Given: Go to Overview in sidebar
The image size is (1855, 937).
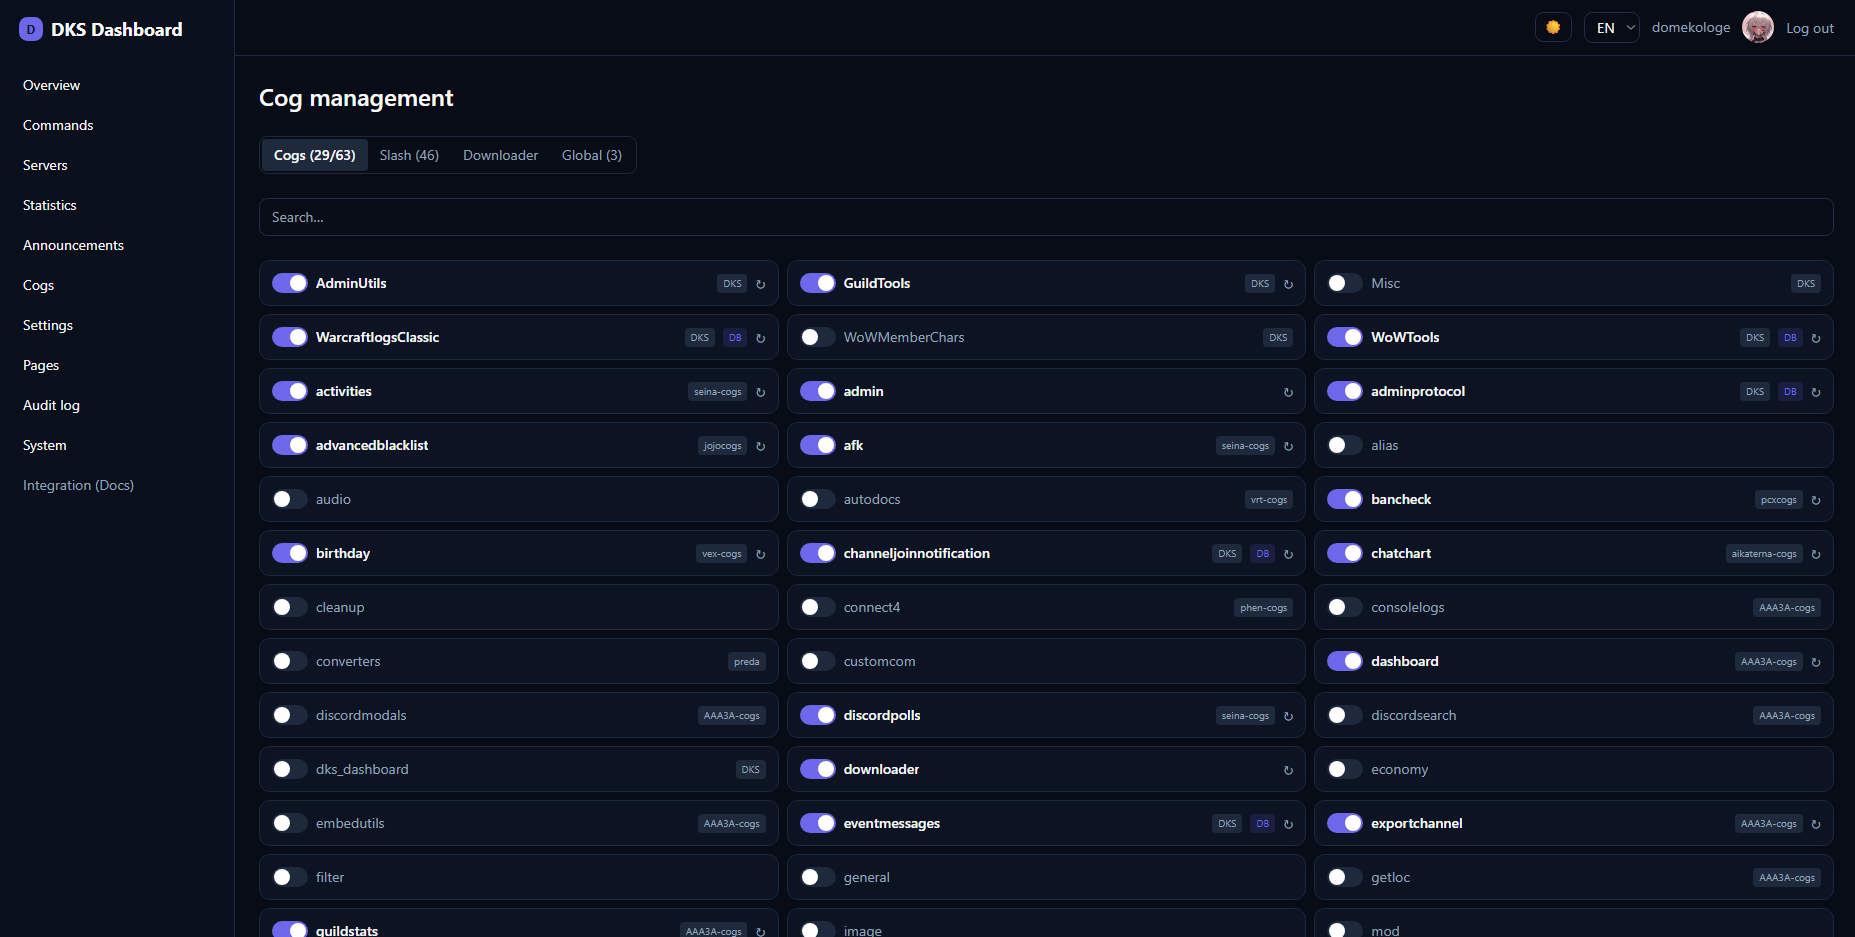Looking at the screenshot, I should 52,85.
